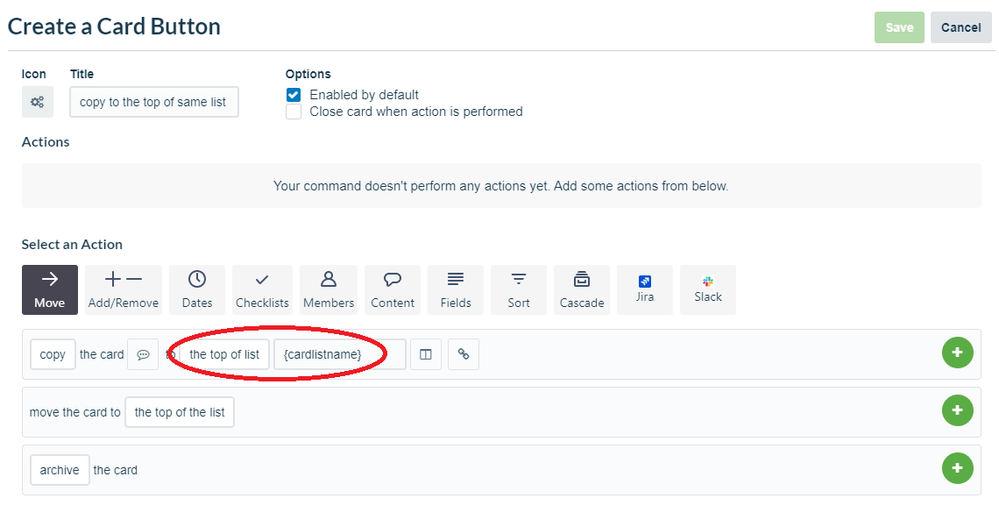Edit the Title field "copy to the top of same list"
Viewport: 999px width, 507px height.
coord(154,102)
